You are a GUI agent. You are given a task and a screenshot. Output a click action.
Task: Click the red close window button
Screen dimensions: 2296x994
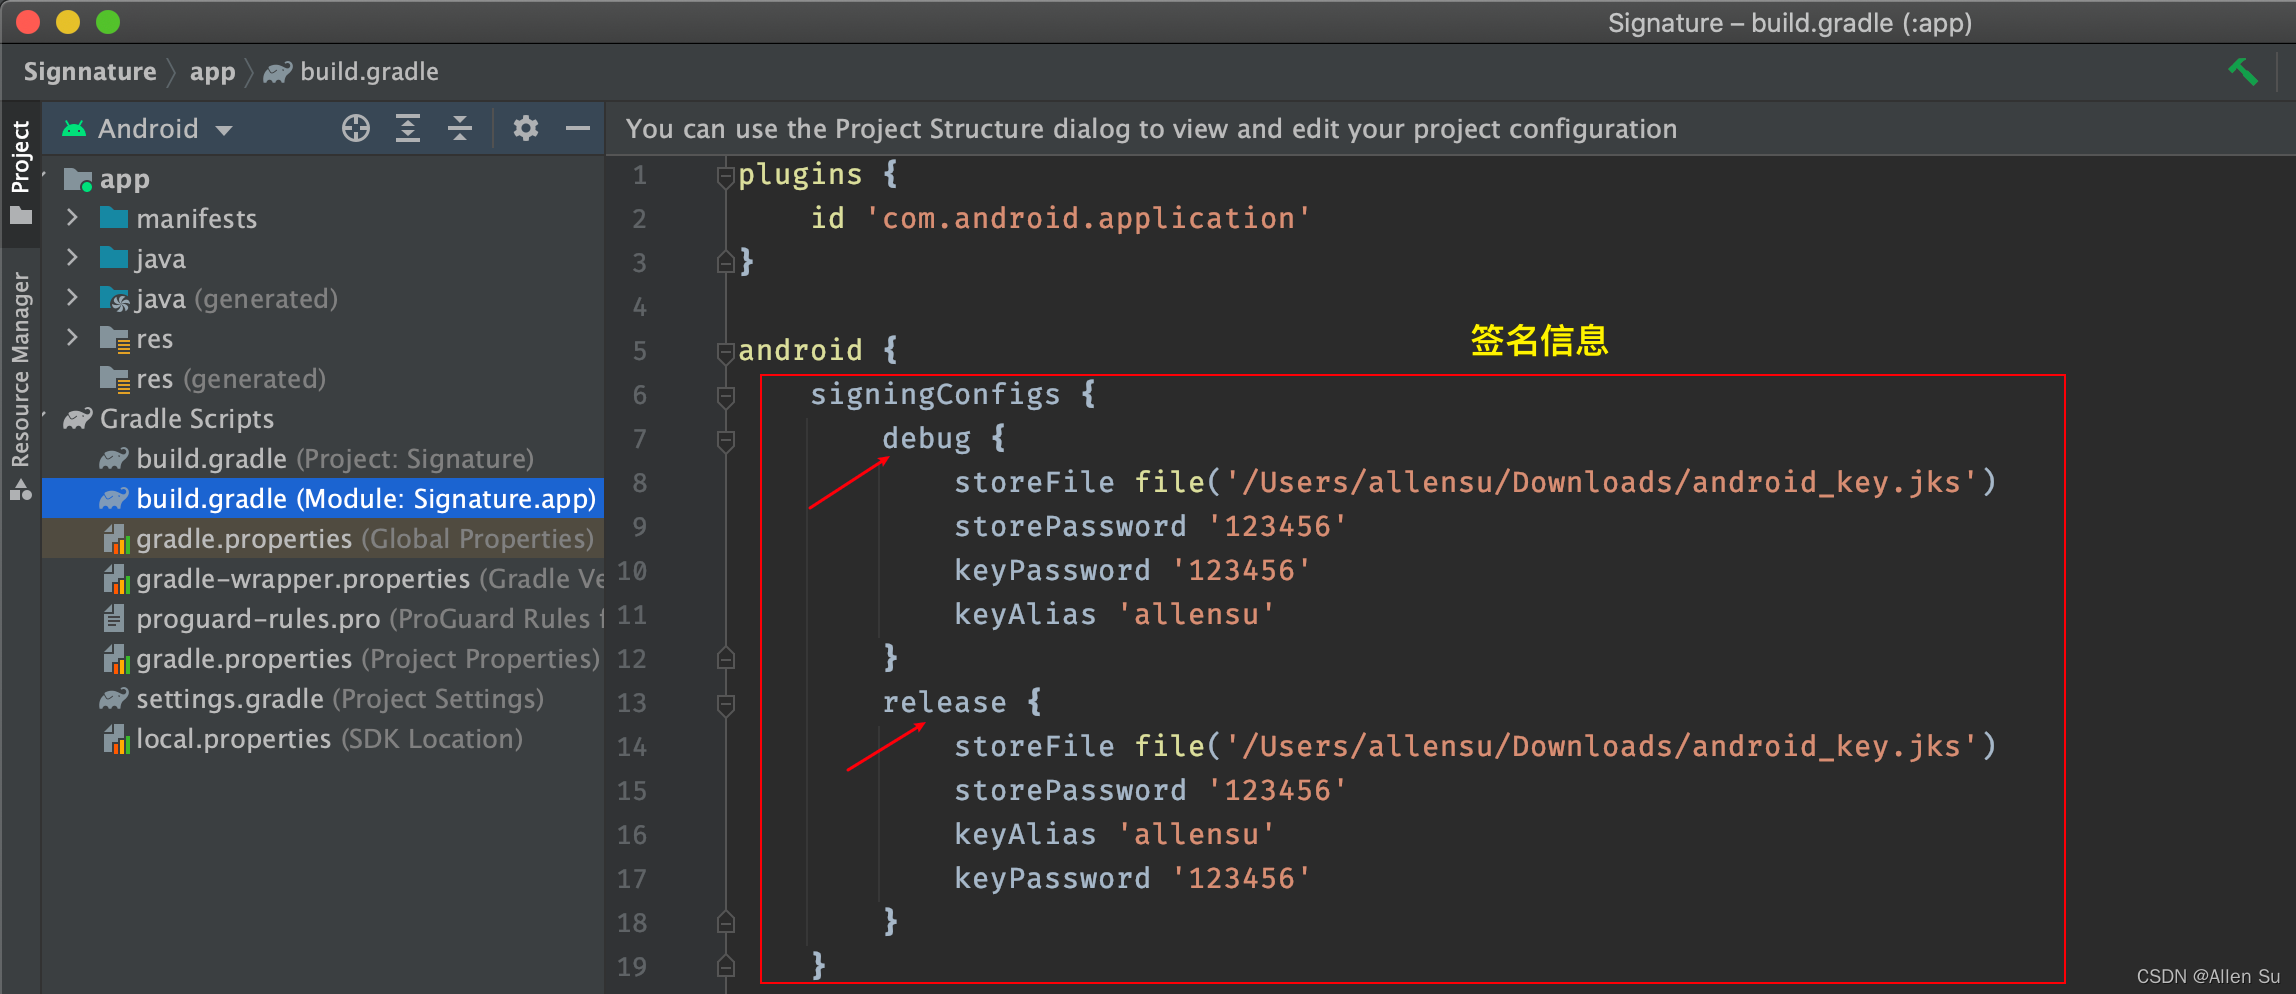click(28, 21)
